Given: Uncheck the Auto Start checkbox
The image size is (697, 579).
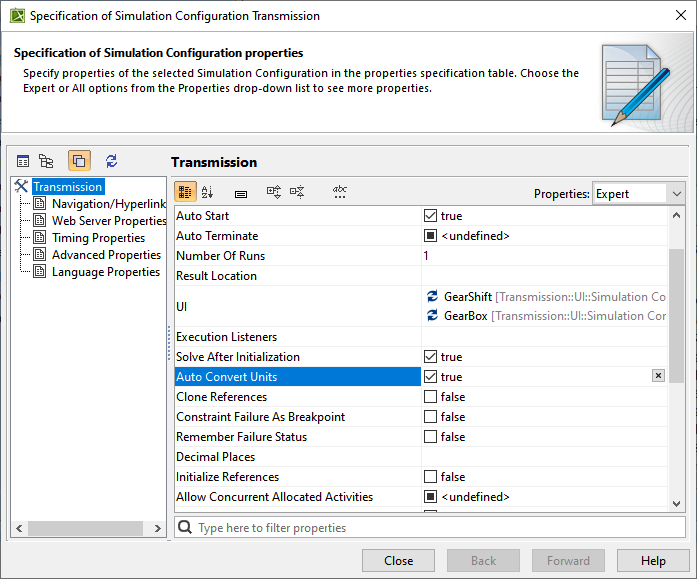Looking at the screenshot, I should [430, 216].
